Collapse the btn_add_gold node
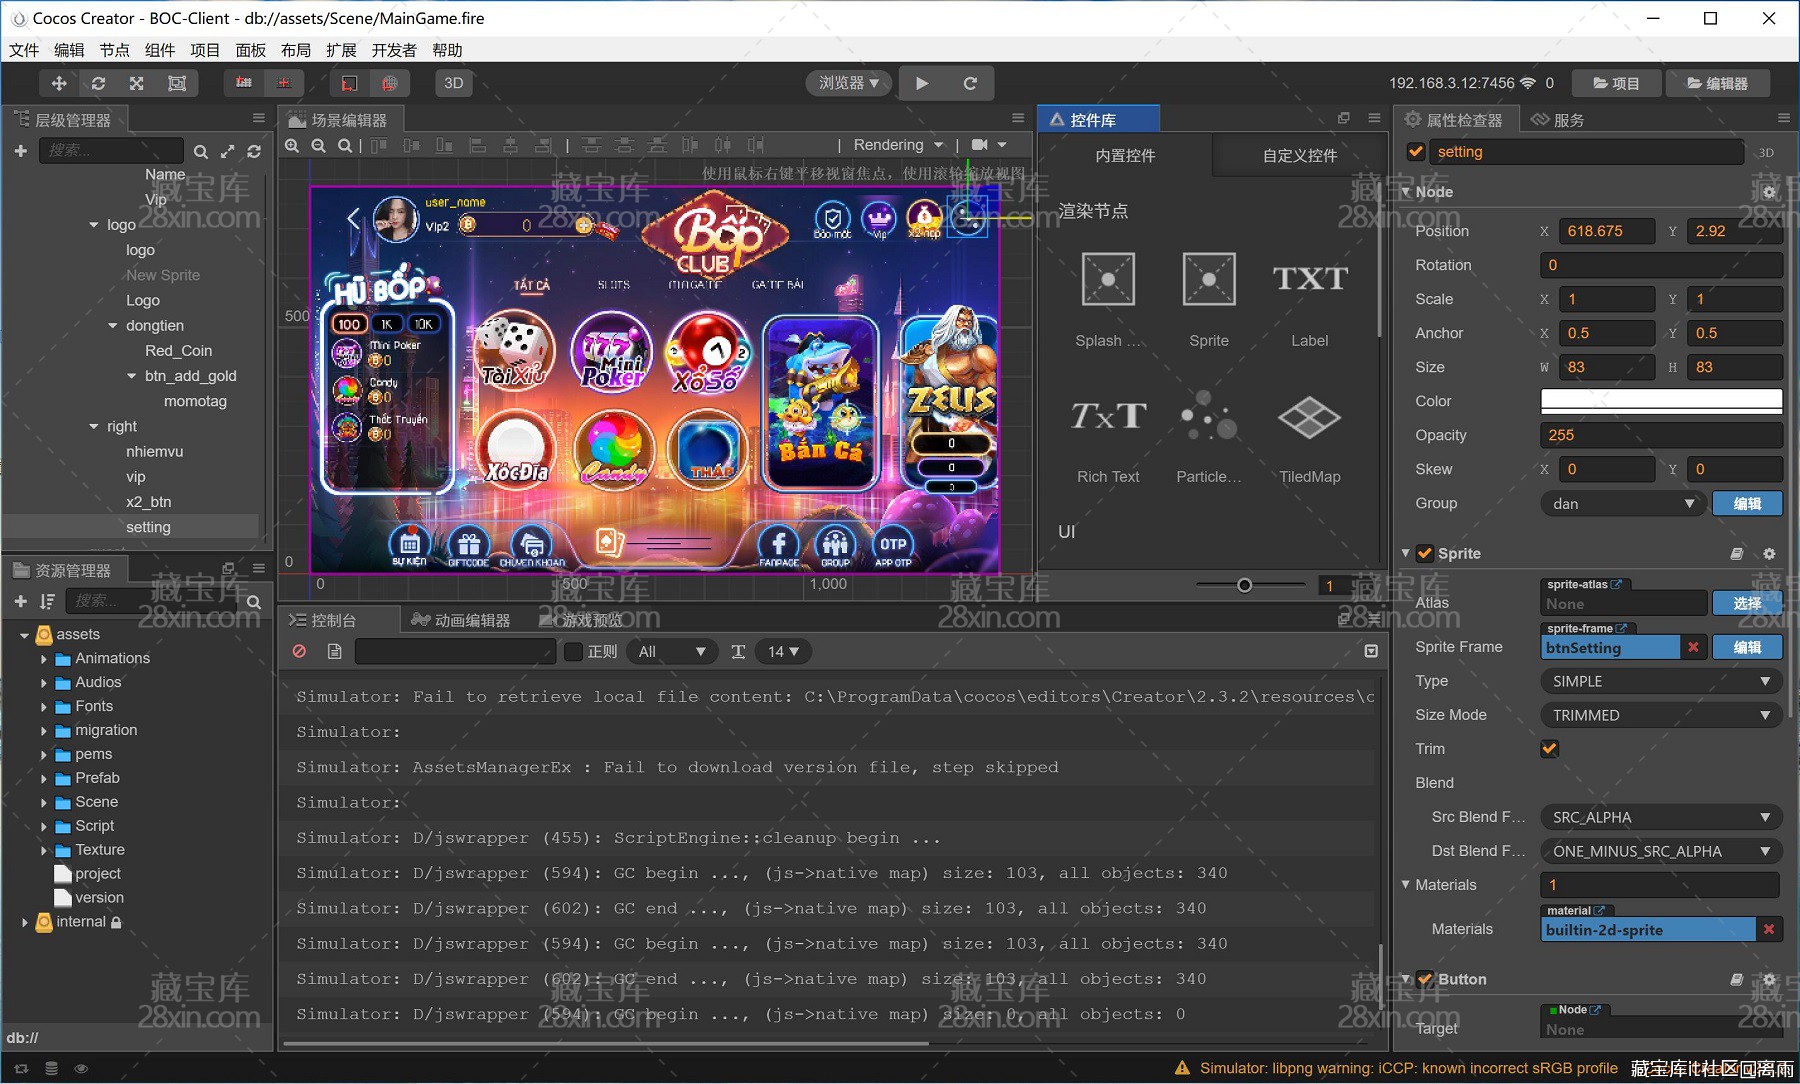 (131, 376)
